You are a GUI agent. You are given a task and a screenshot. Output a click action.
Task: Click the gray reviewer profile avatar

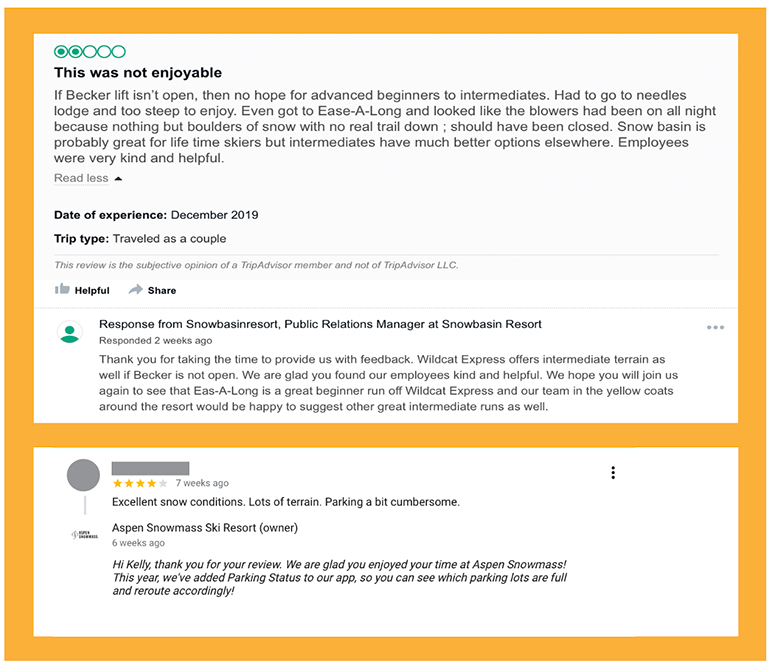point(83,475)
